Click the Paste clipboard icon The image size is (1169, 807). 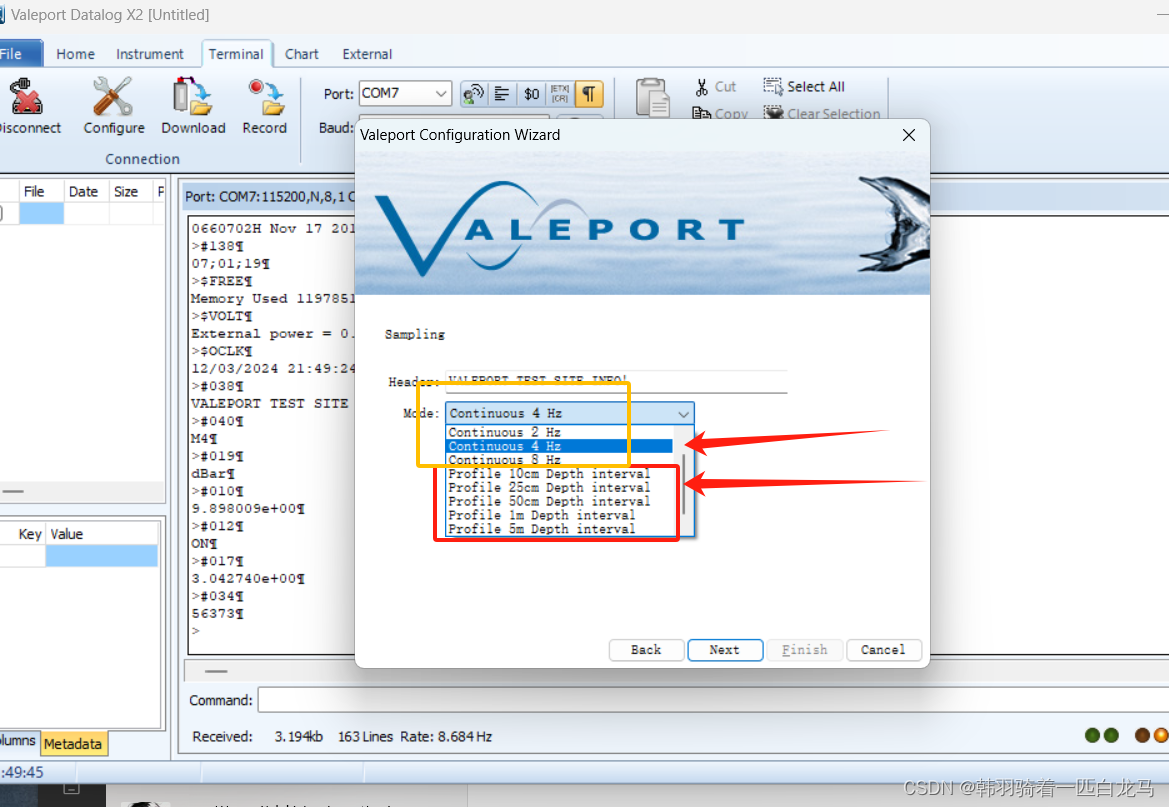click(653, 97)
